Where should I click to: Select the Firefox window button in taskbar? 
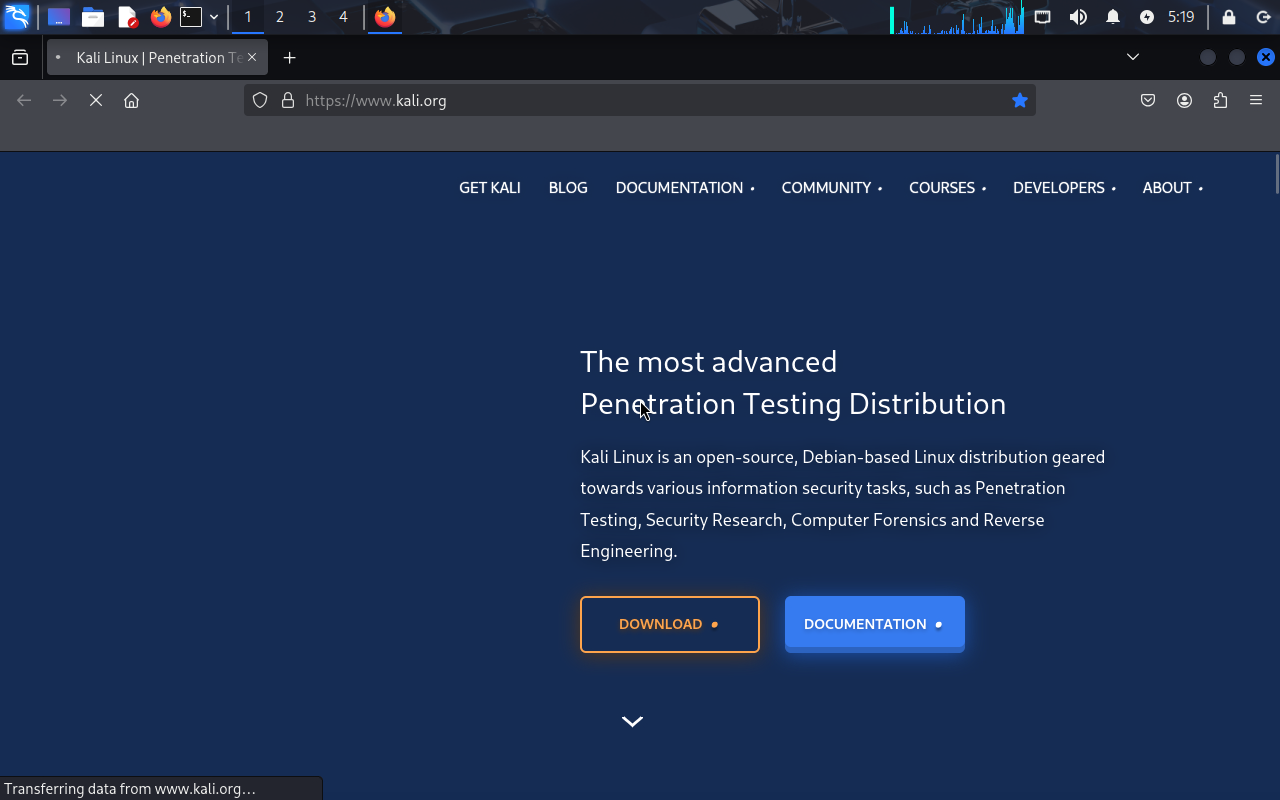tap(385, 17)
